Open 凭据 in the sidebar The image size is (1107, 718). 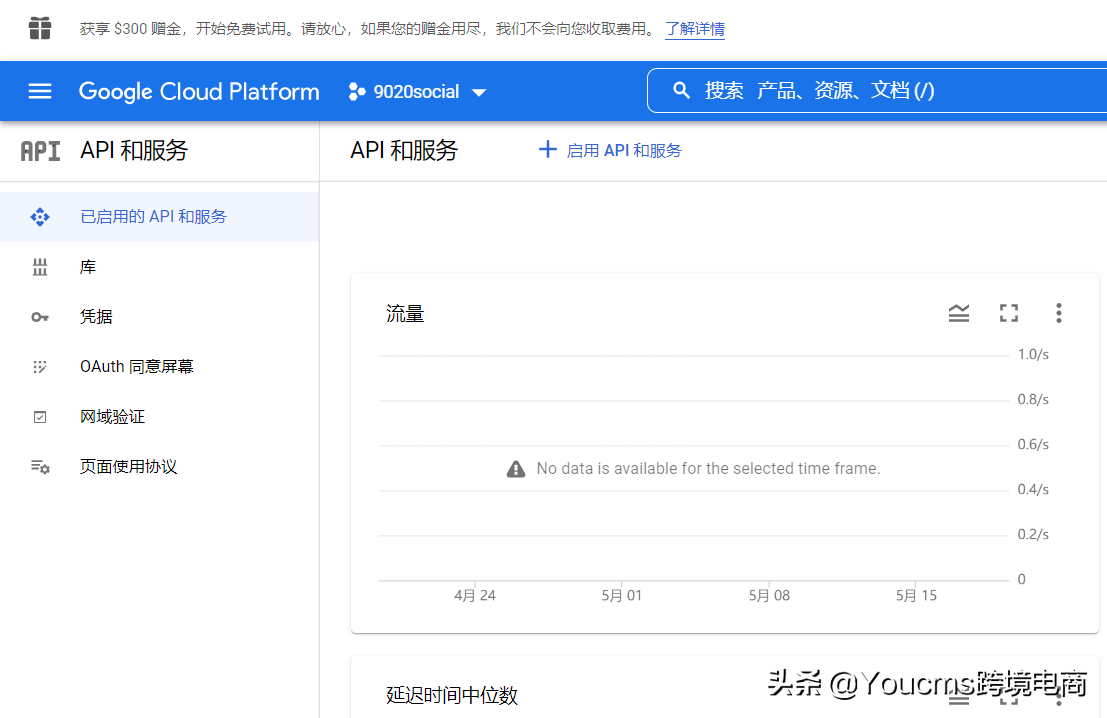(x=160, y=317)
